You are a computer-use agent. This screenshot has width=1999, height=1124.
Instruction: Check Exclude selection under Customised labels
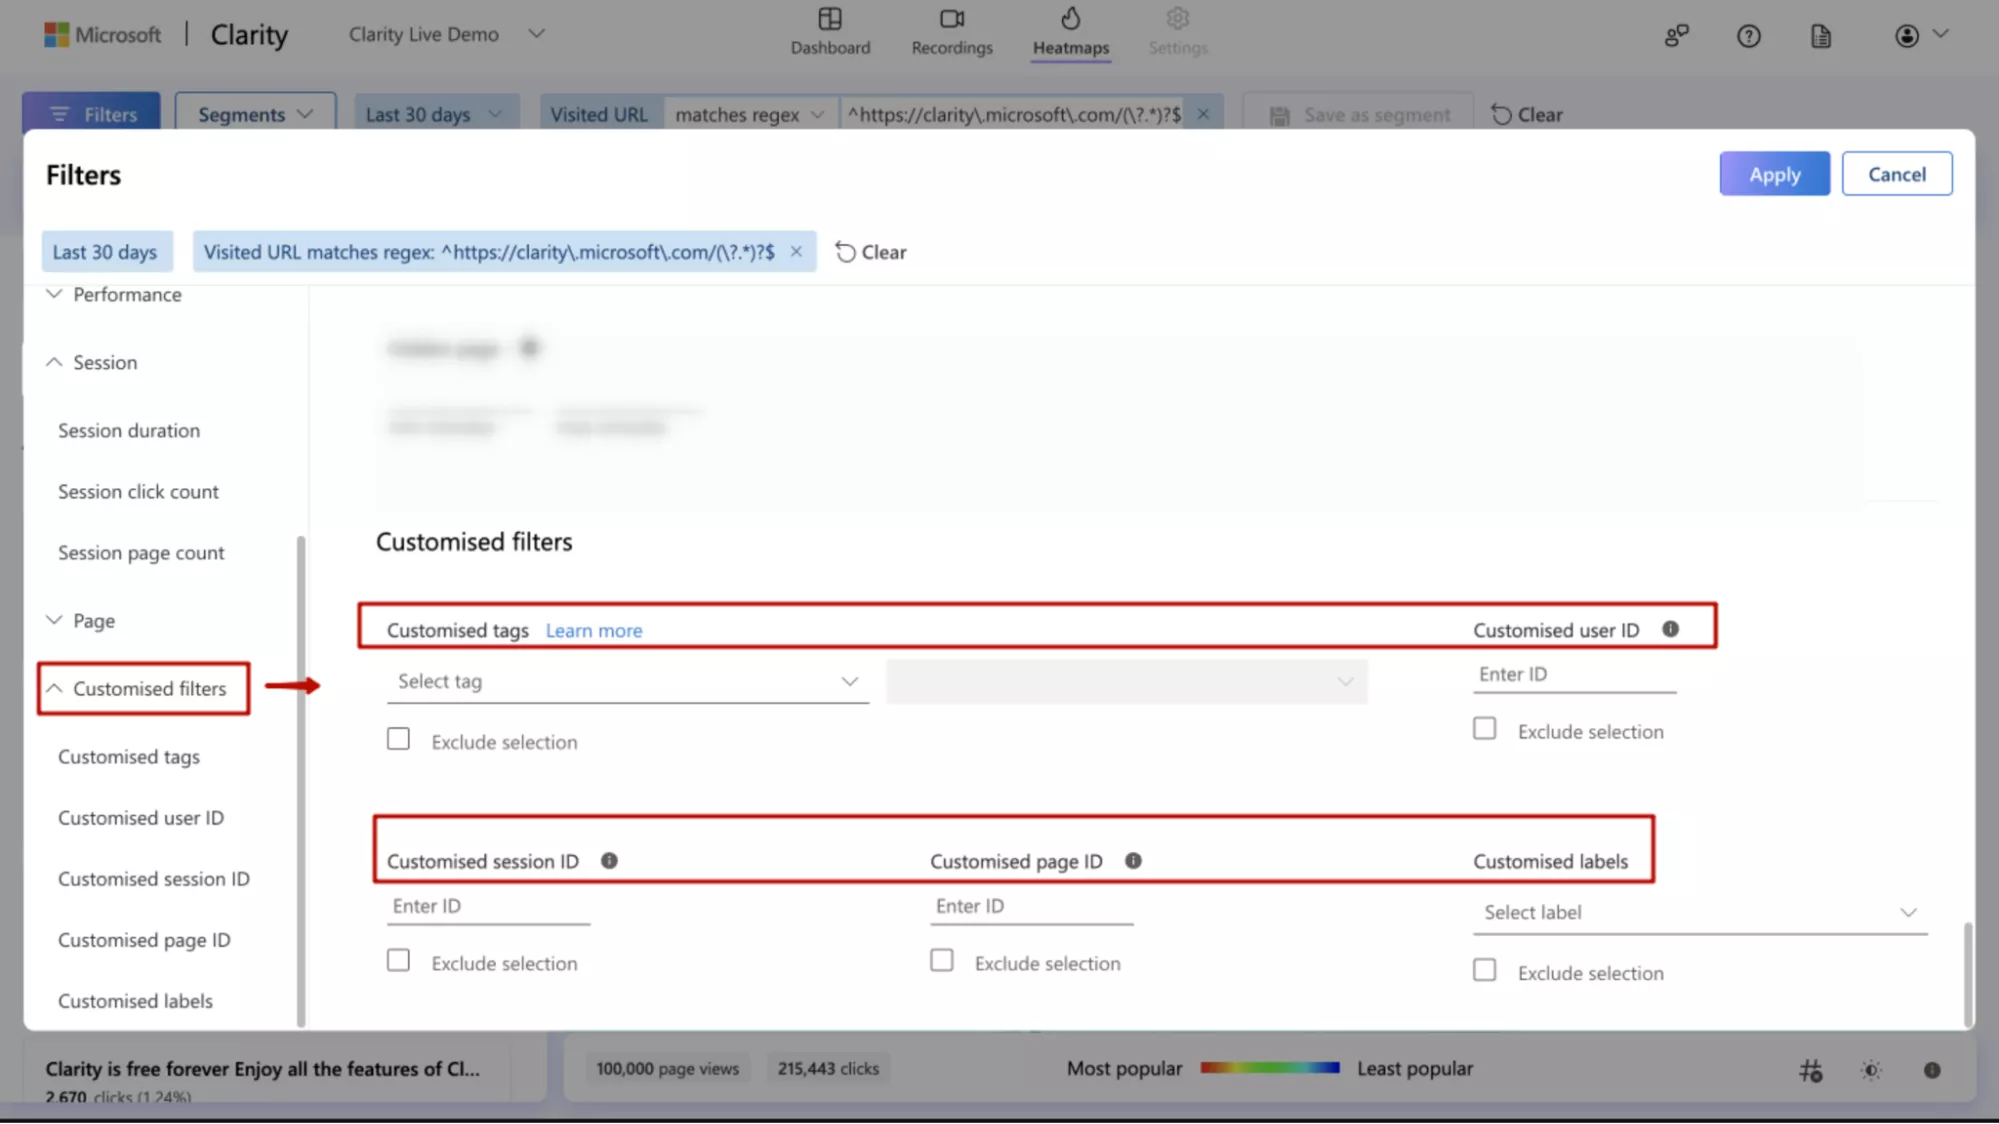pos(1484,969)
